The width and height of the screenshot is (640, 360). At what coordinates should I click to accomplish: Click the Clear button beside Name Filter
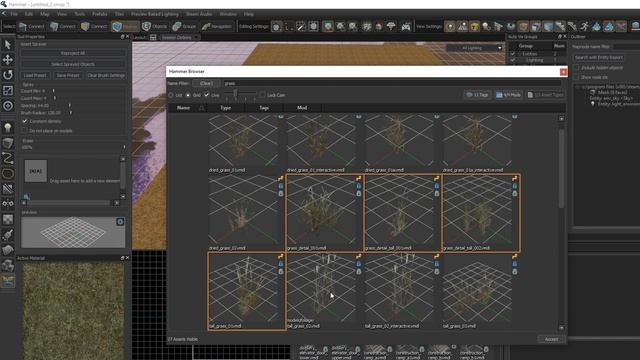[x=206, y=83]
